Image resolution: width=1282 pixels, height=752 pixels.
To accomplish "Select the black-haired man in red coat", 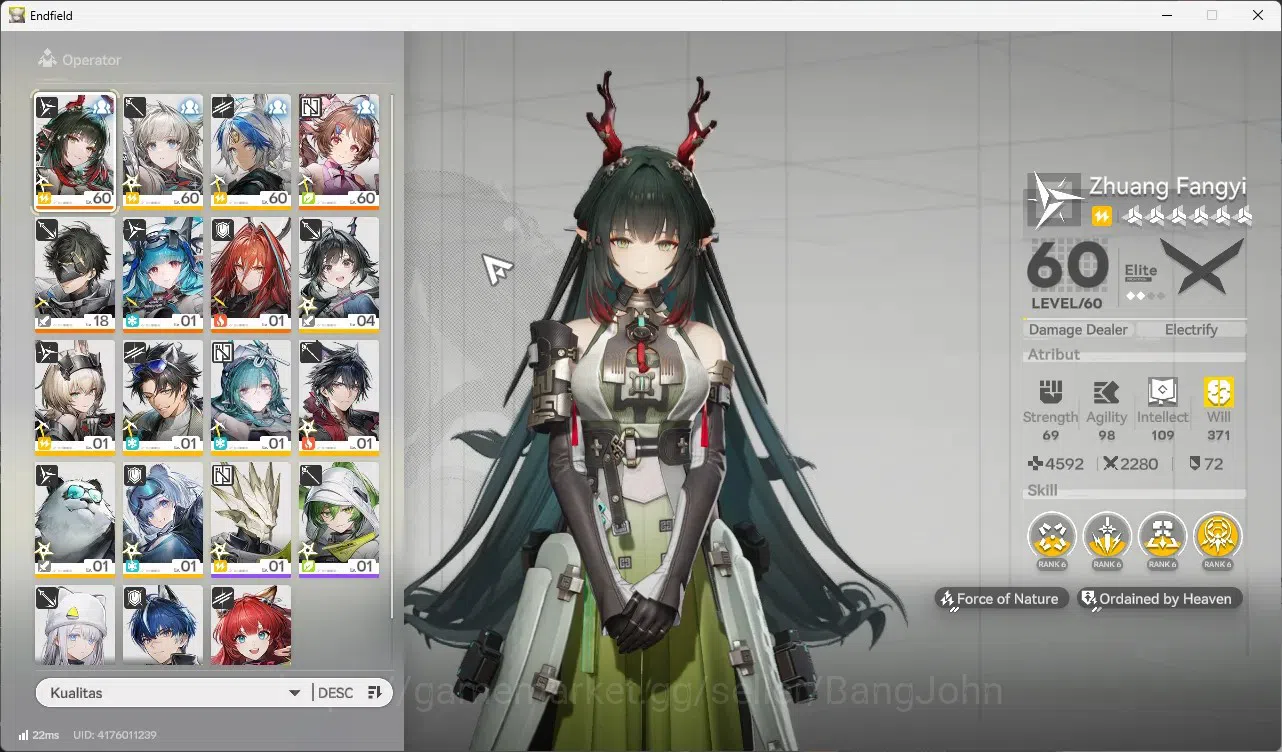I will point(339,397).
